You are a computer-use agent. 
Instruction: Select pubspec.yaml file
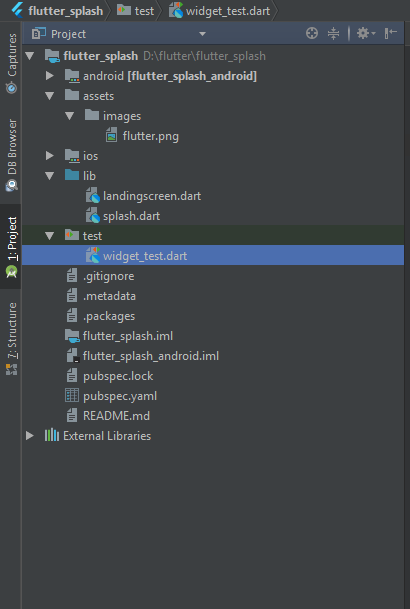click(120, 396)
